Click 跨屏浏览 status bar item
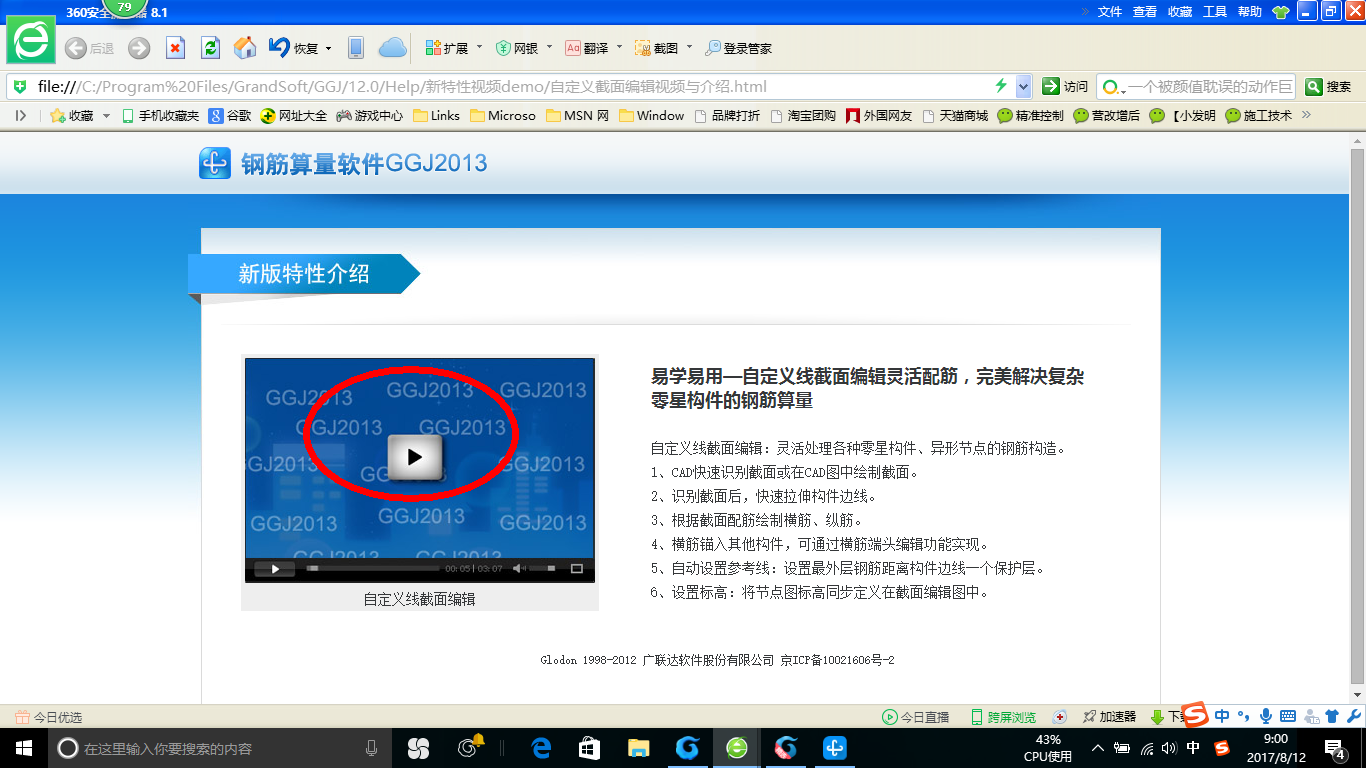The image size is (1366, 768). click(1003, 717)
